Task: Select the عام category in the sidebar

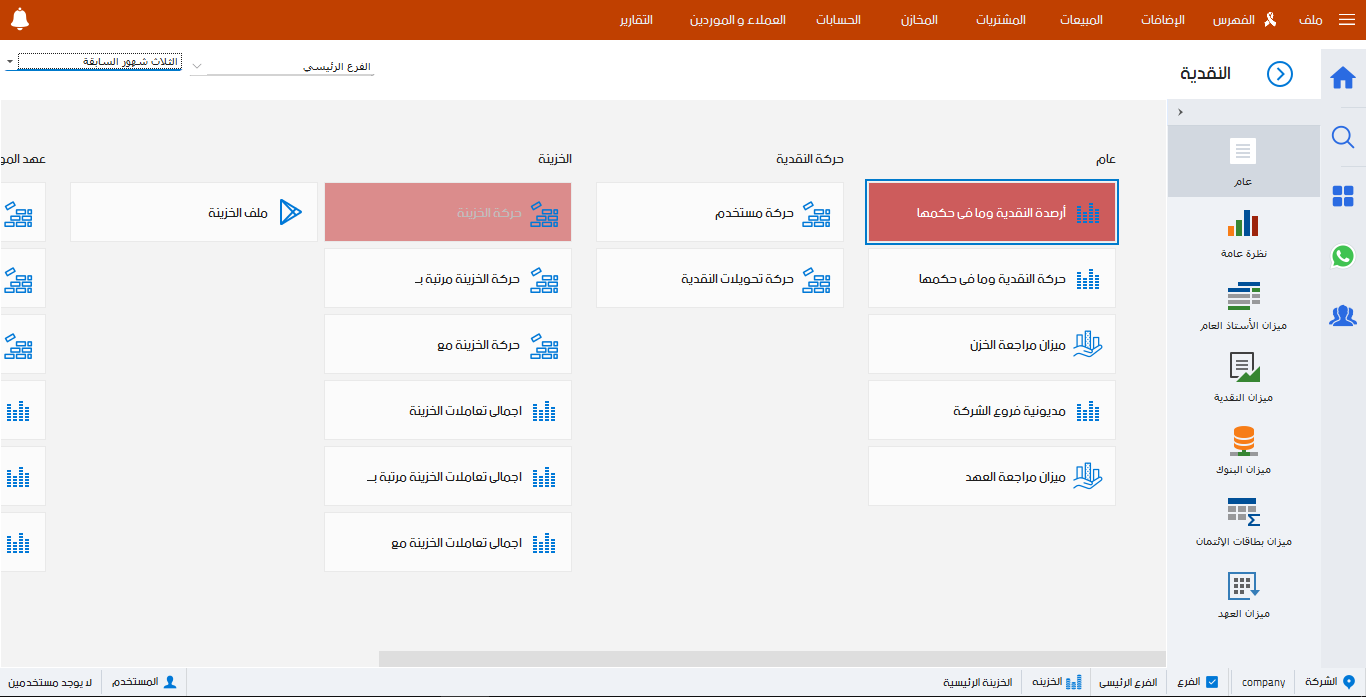Action: point(1243,160)
